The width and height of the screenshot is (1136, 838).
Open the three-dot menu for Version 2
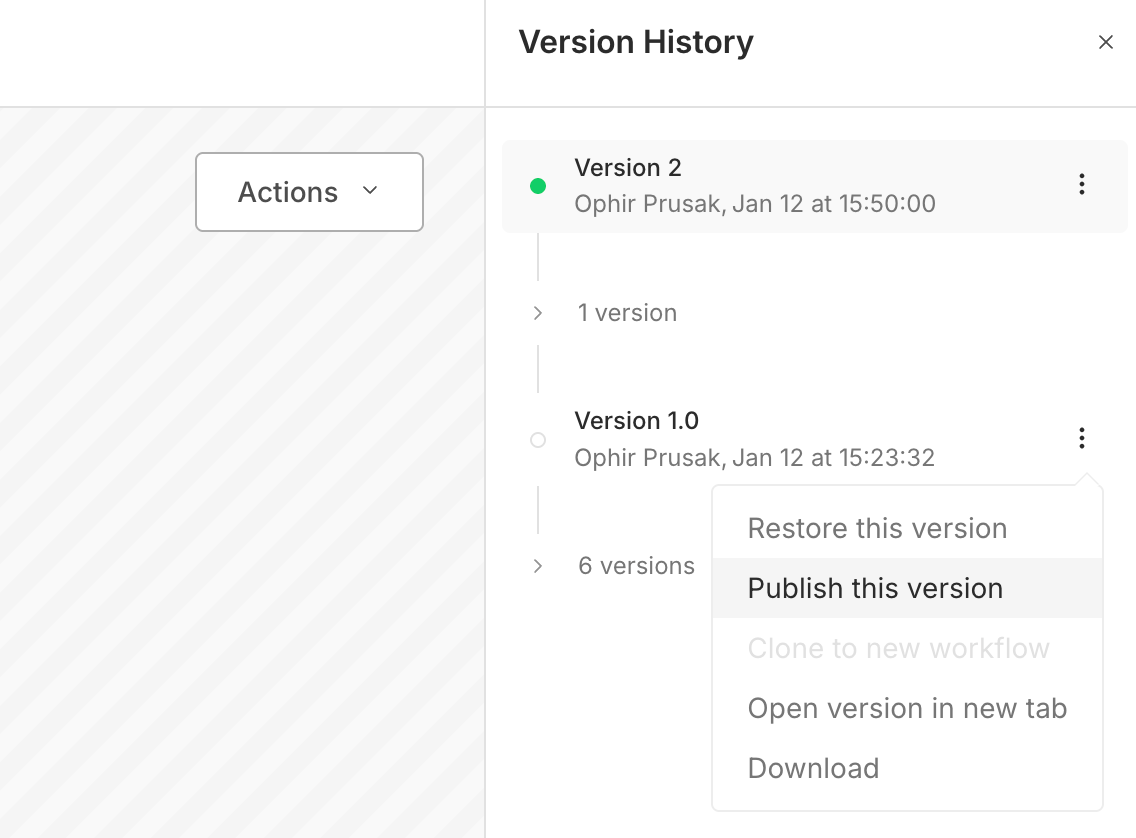click(1081, 184)
